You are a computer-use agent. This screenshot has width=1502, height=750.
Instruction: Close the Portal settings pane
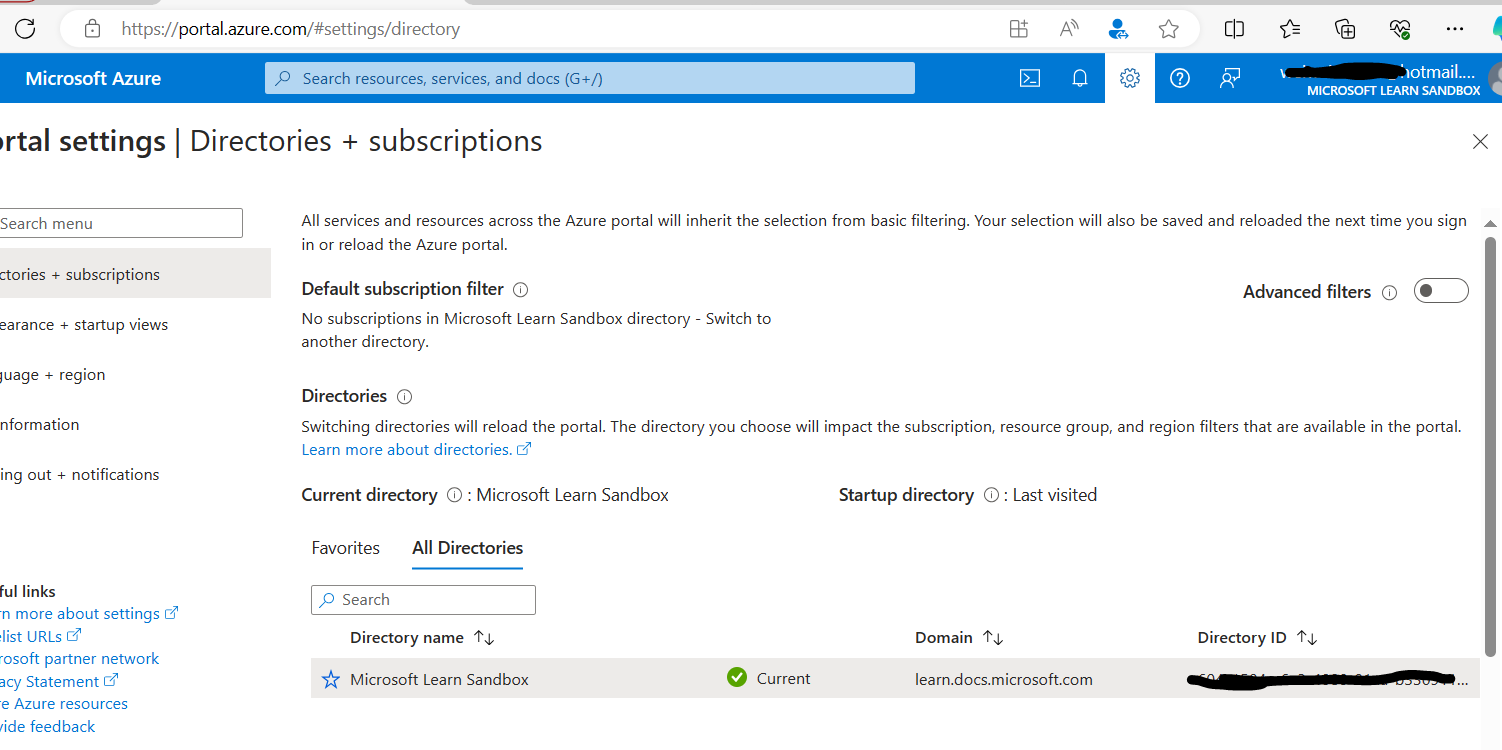tap(1481, 142)
